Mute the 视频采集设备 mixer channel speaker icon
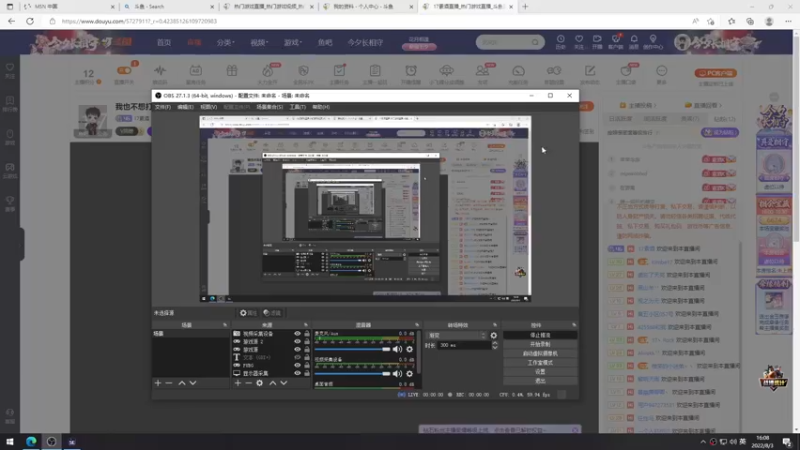This screenshot has width=800, height=450. tap(397, 374)
